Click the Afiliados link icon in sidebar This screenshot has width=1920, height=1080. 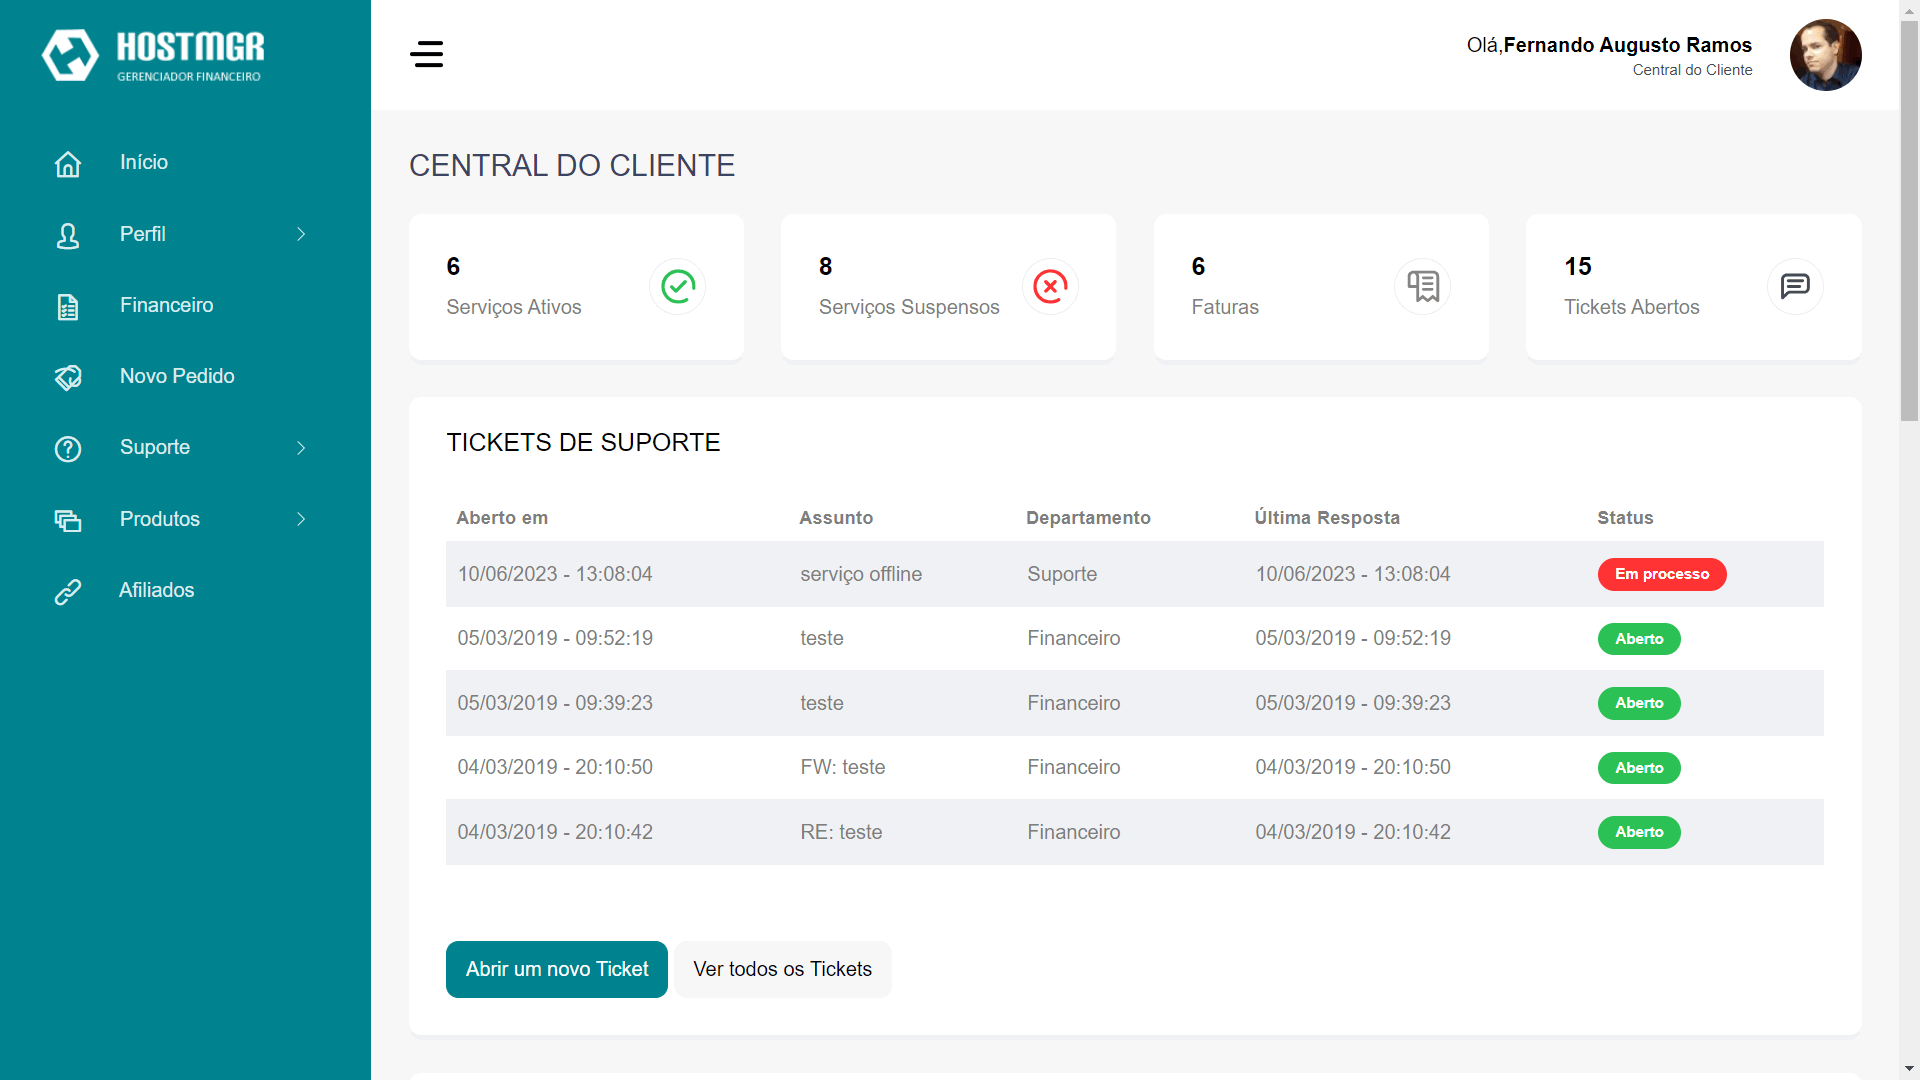pos(68,591)
